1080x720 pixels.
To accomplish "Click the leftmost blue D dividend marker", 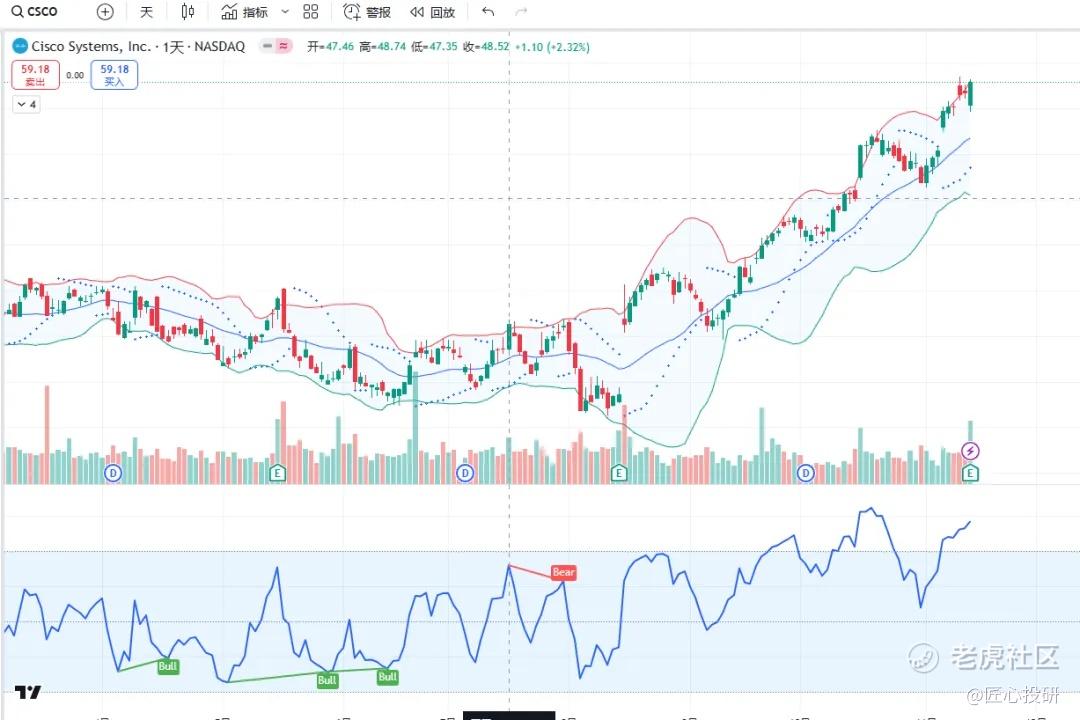I will (113, 472).
